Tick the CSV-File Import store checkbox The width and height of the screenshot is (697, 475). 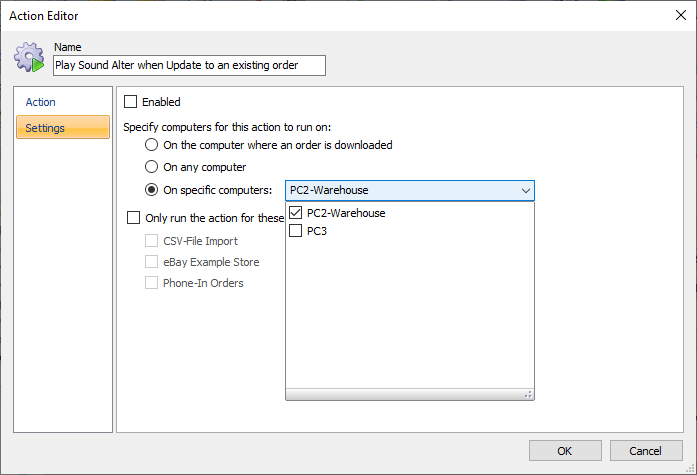(x=152, y=241)
